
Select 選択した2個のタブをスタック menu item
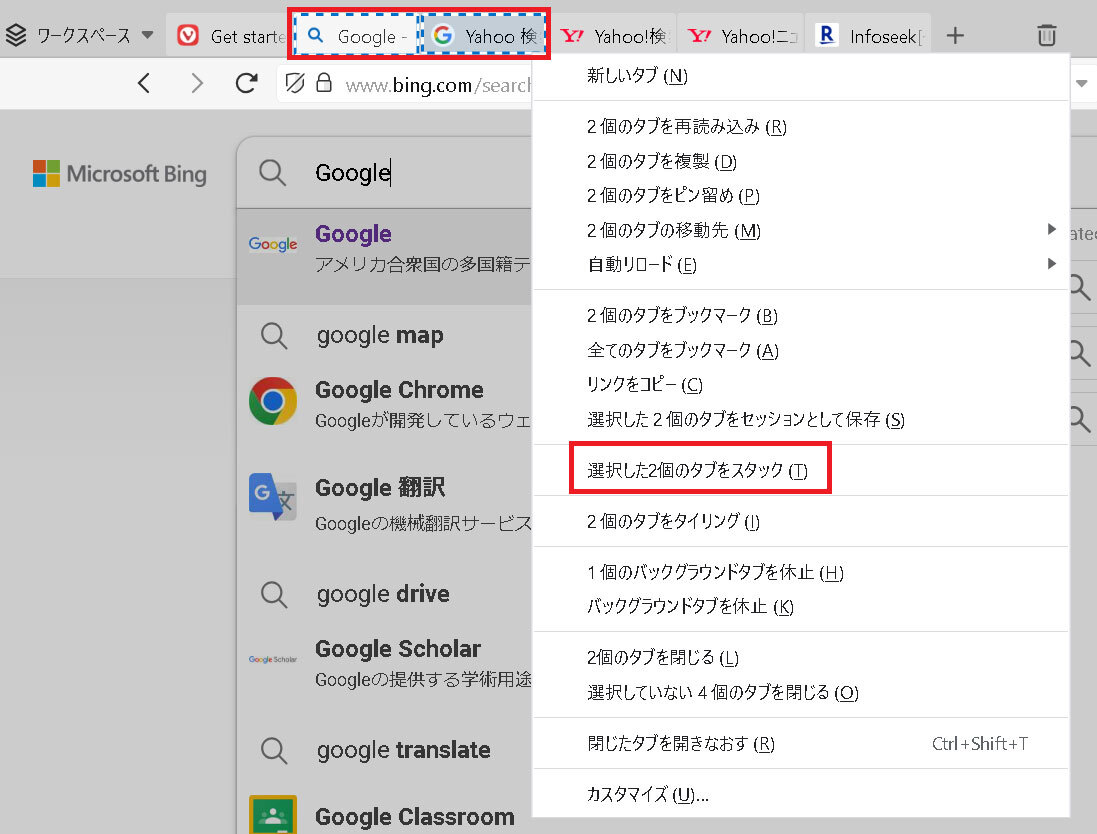point(698,471)
